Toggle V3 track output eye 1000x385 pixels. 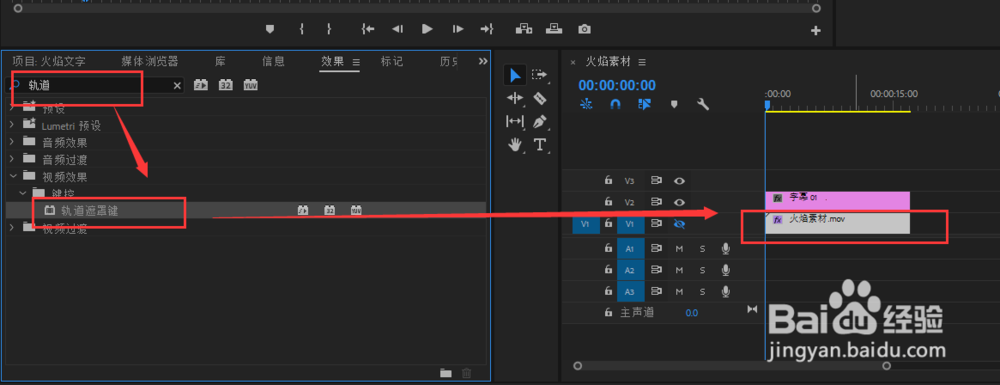pos(679,181)
